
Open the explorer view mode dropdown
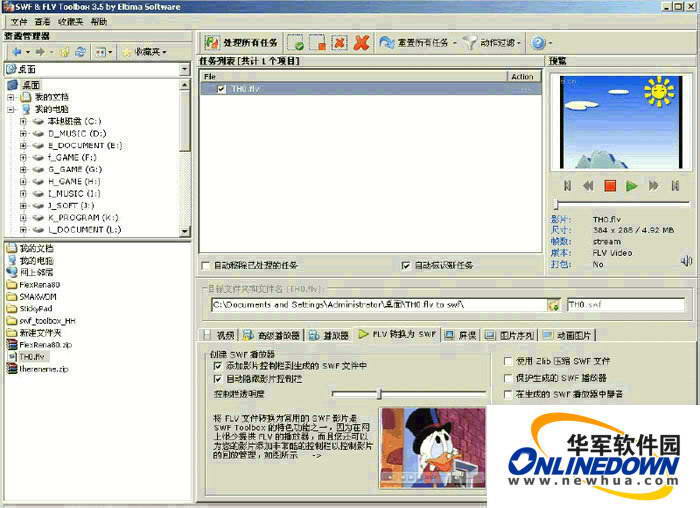pos(104,52)
